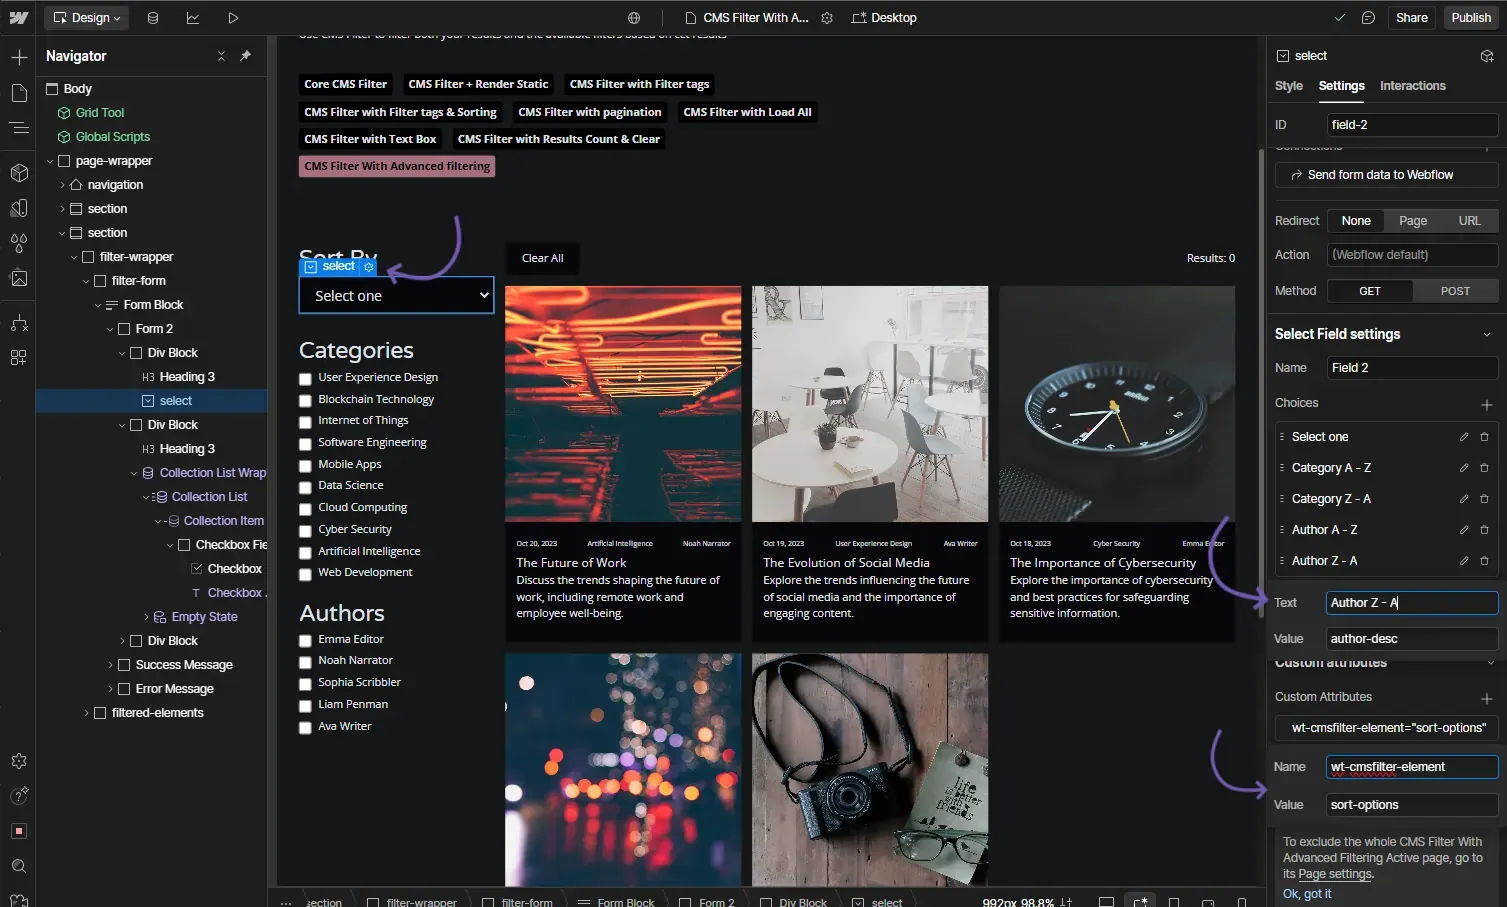Click 'Send form data to Webflow' button
The image size is (1507, 907).
pyautogui.click(x=1386, y=175)
